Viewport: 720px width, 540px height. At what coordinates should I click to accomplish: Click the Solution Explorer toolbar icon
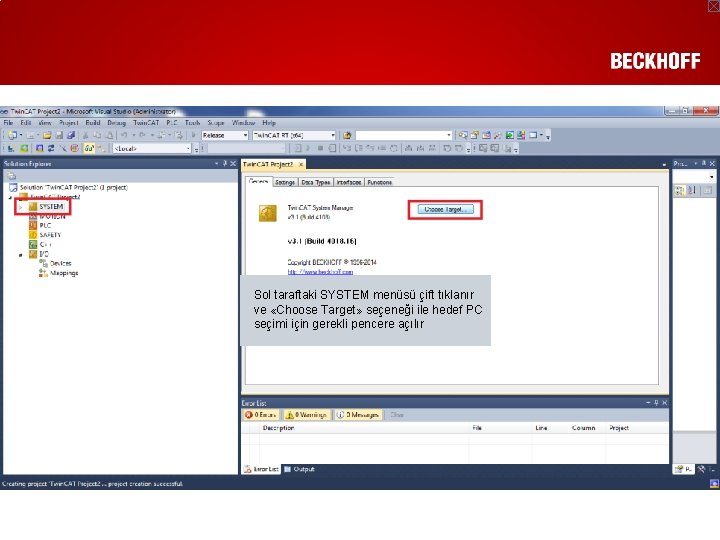pyautogui.click(x=463, y=135)
